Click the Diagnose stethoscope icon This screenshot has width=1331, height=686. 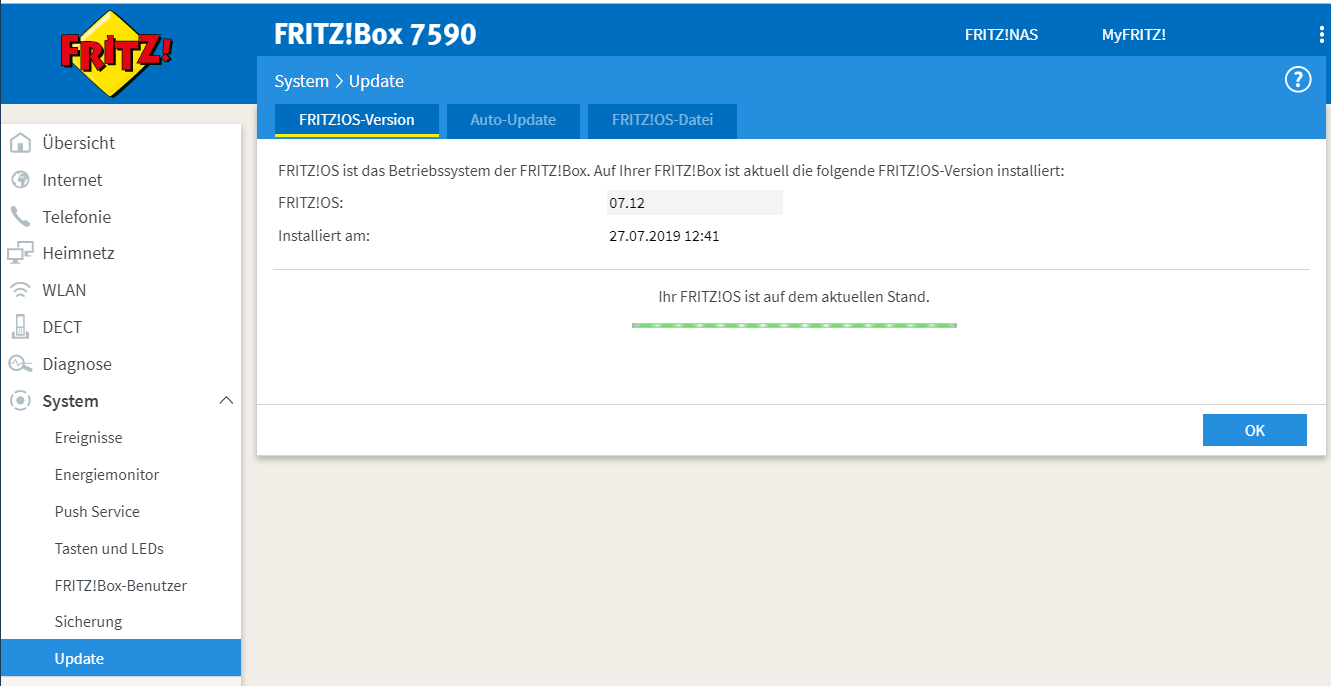(x=20, y=364)
